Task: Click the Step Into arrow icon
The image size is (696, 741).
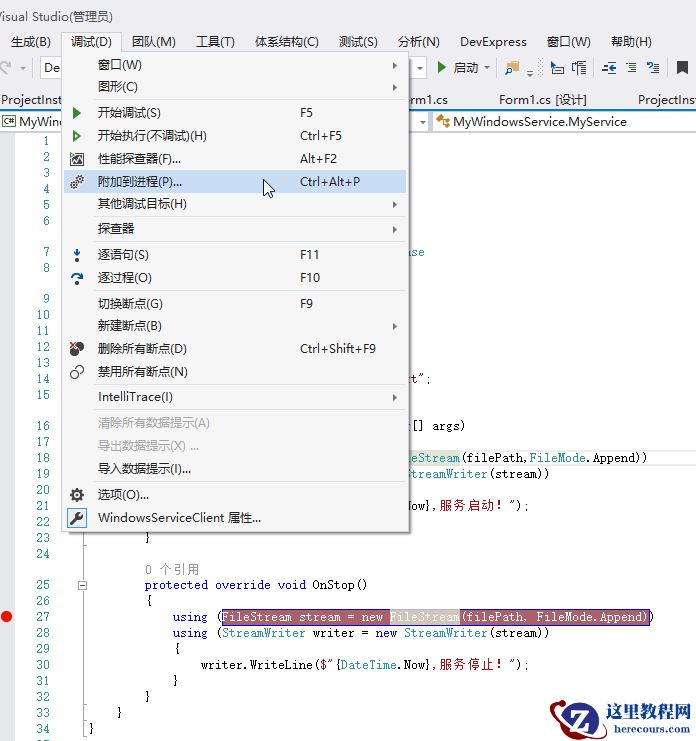Action: pyautogui.click(x=77, y=255)
